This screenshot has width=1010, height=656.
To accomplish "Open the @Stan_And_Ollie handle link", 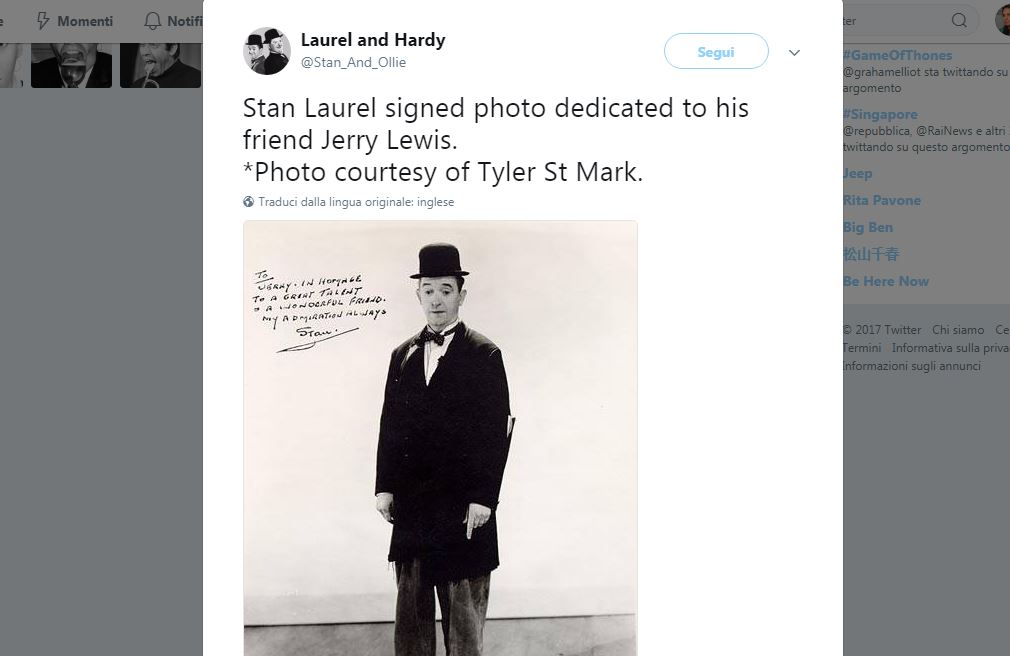I will (x=353, y=62).
